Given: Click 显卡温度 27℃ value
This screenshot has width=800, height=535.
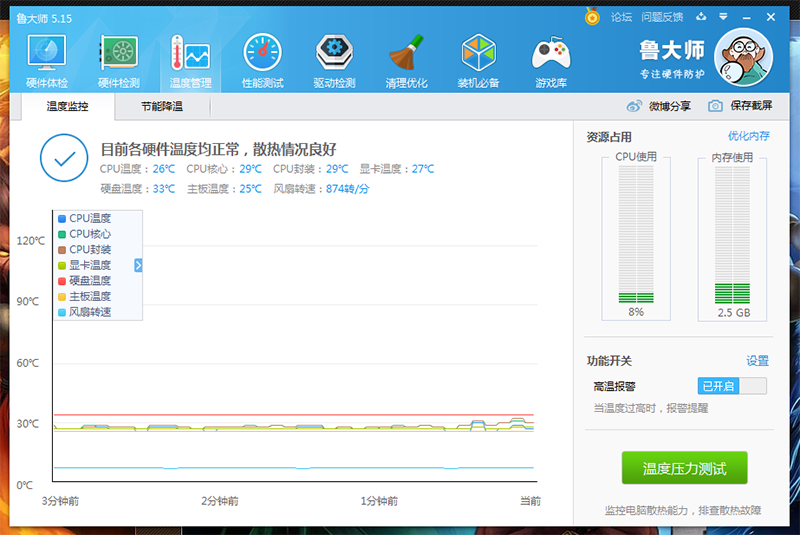Looking at the screenshot, I should [423, 169].
